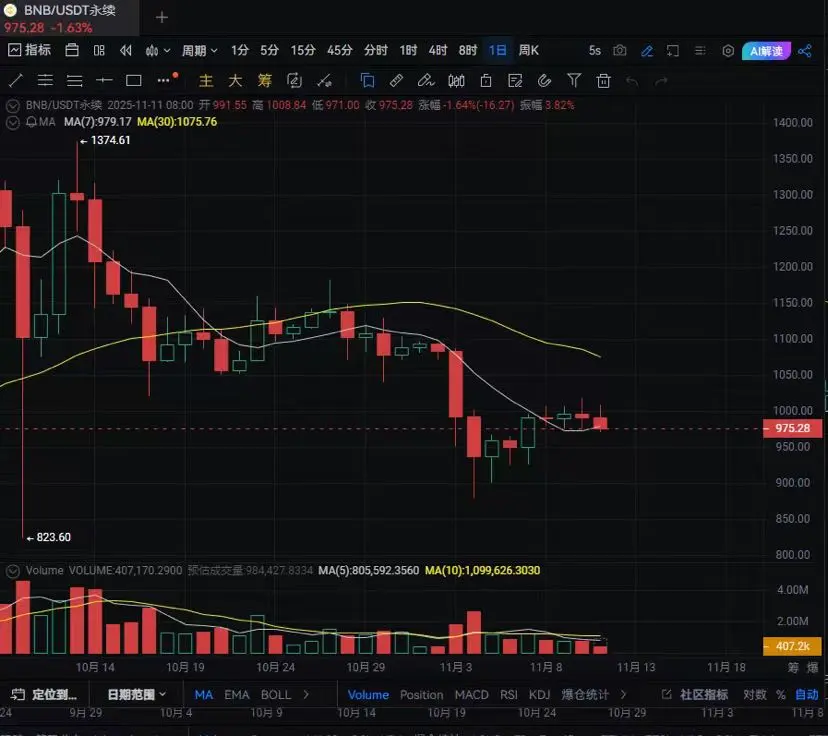This screenshot has height=736, width=828.
Task: Select the trend line drawing tool
Action: coord(16,81)
